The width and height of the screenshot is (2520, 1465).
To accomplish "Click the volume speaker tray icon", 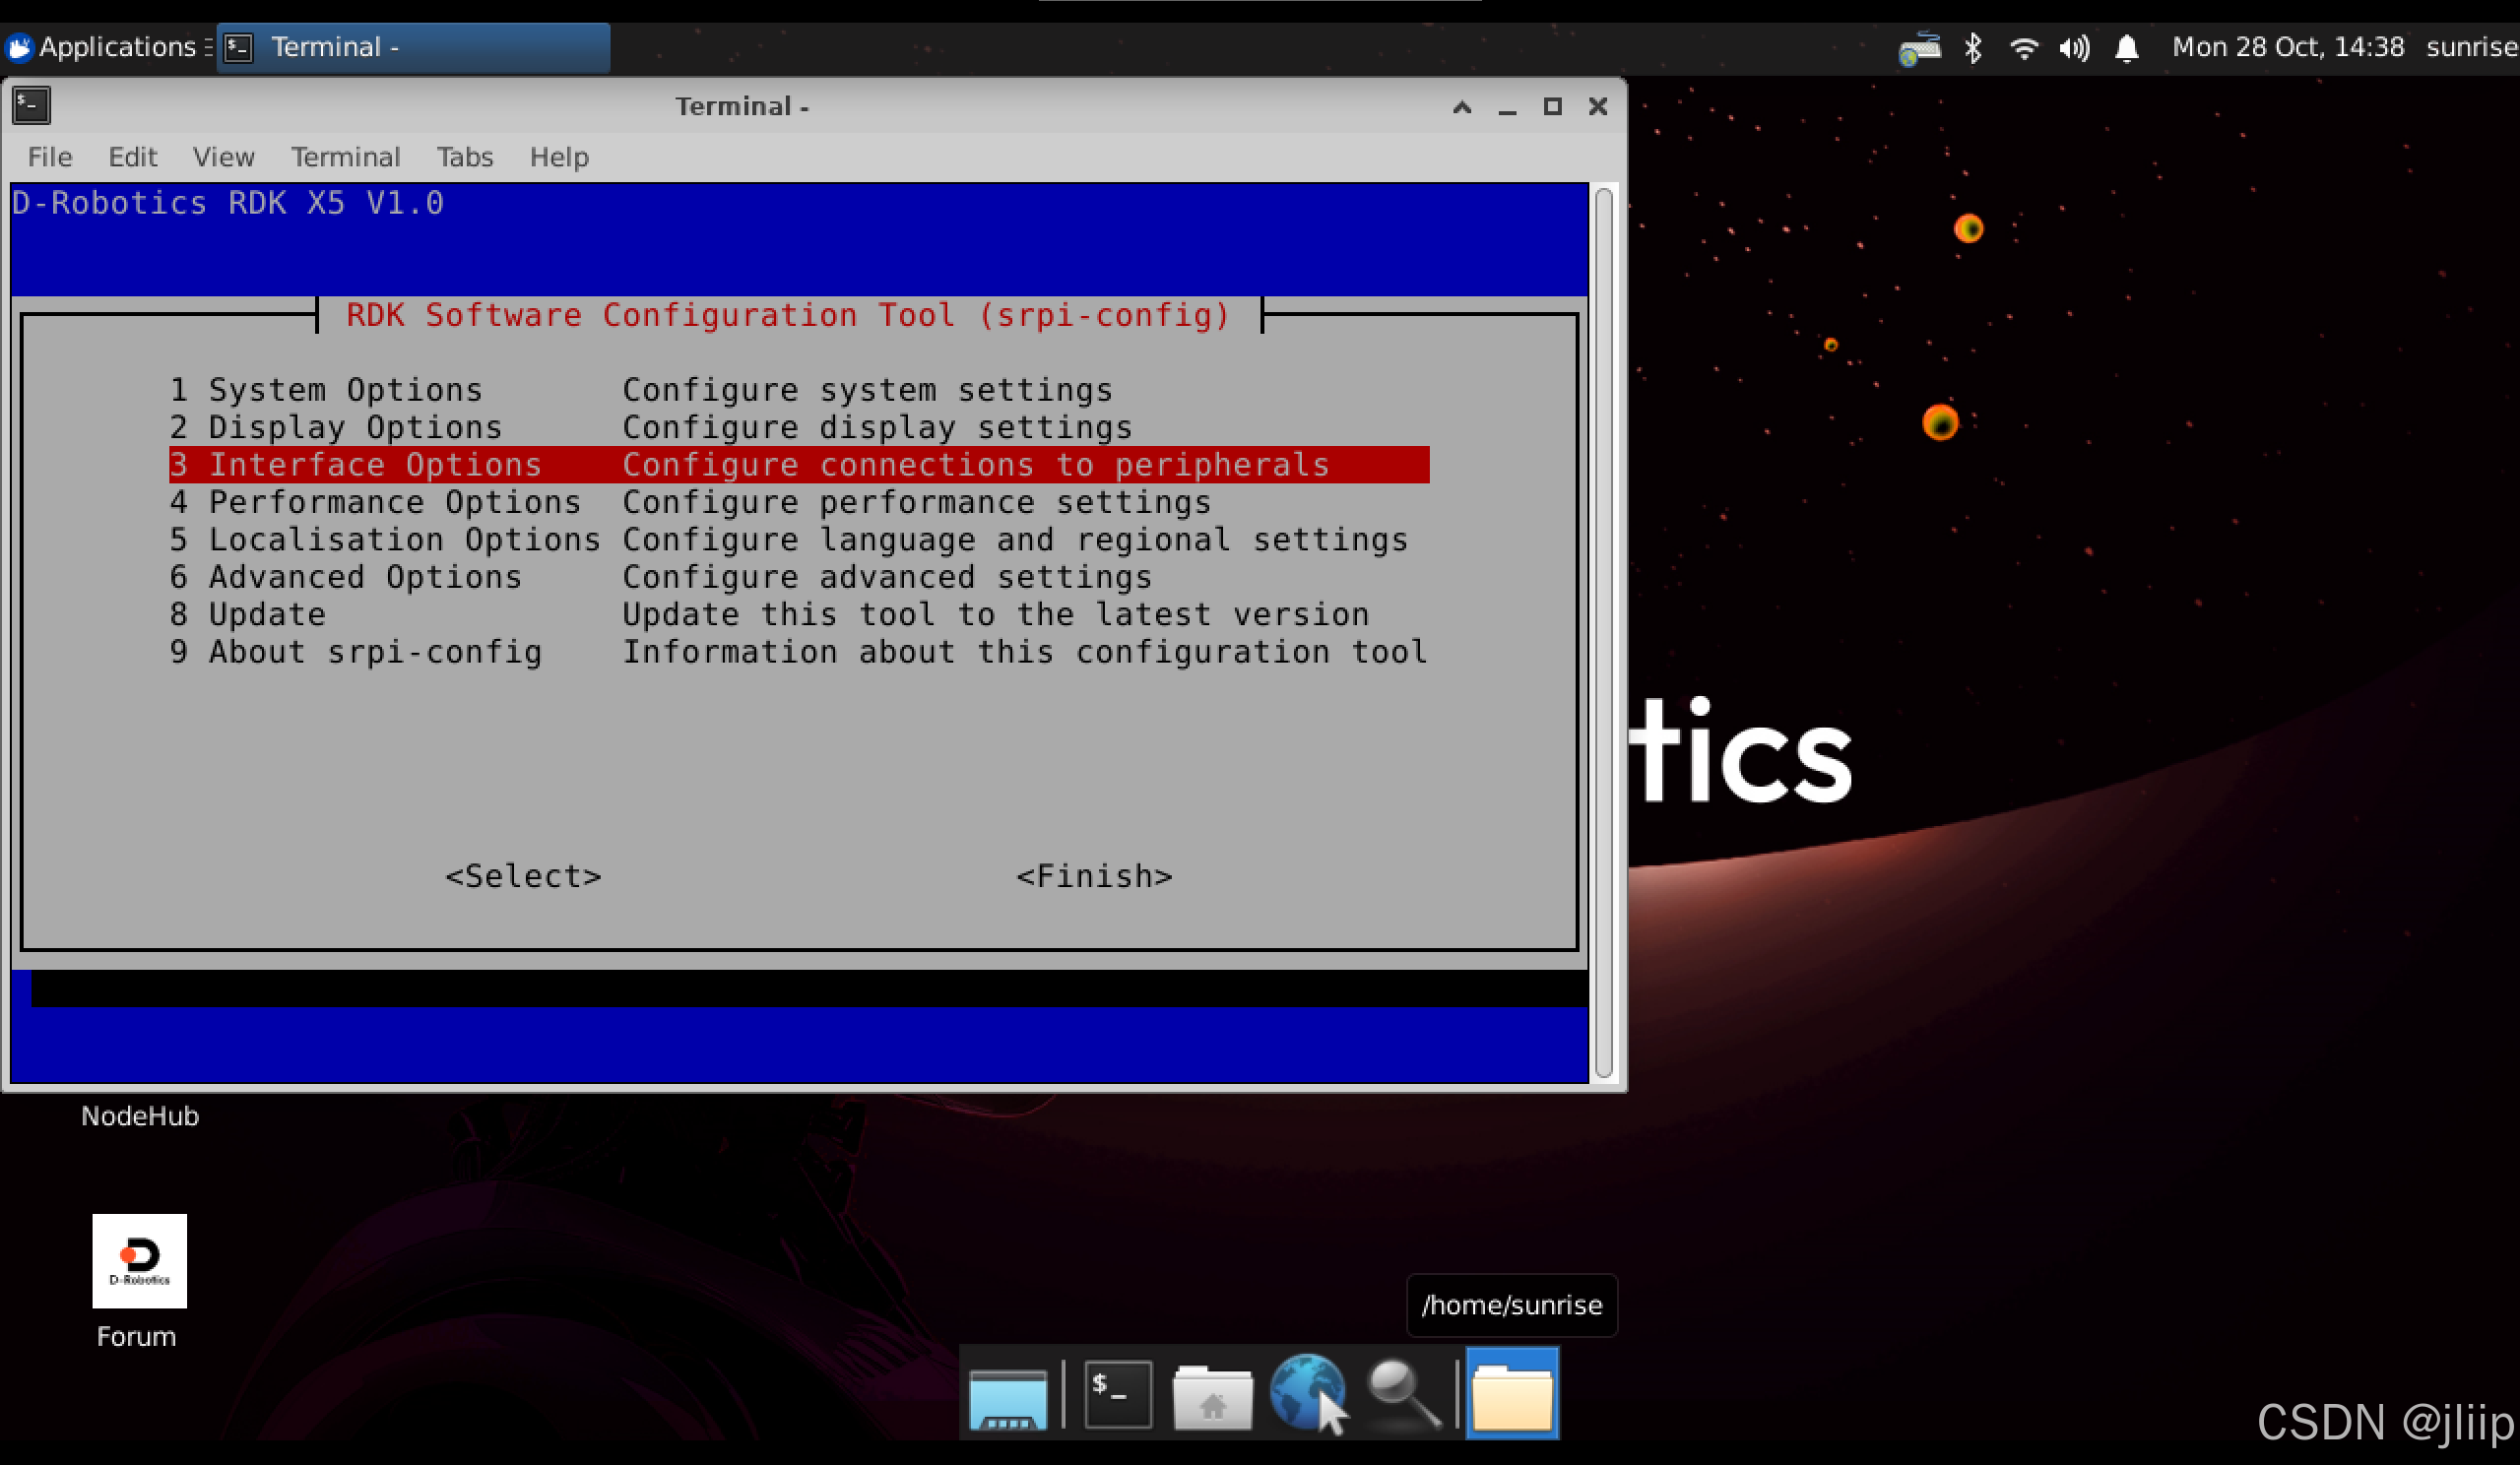I will (2075, 47).
